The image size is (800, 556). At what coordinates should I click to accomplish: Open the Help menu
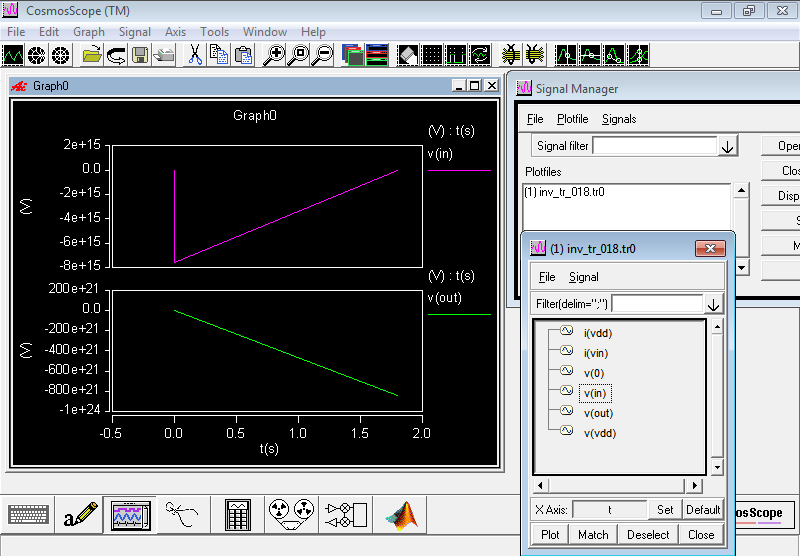(x=313, y=32)
